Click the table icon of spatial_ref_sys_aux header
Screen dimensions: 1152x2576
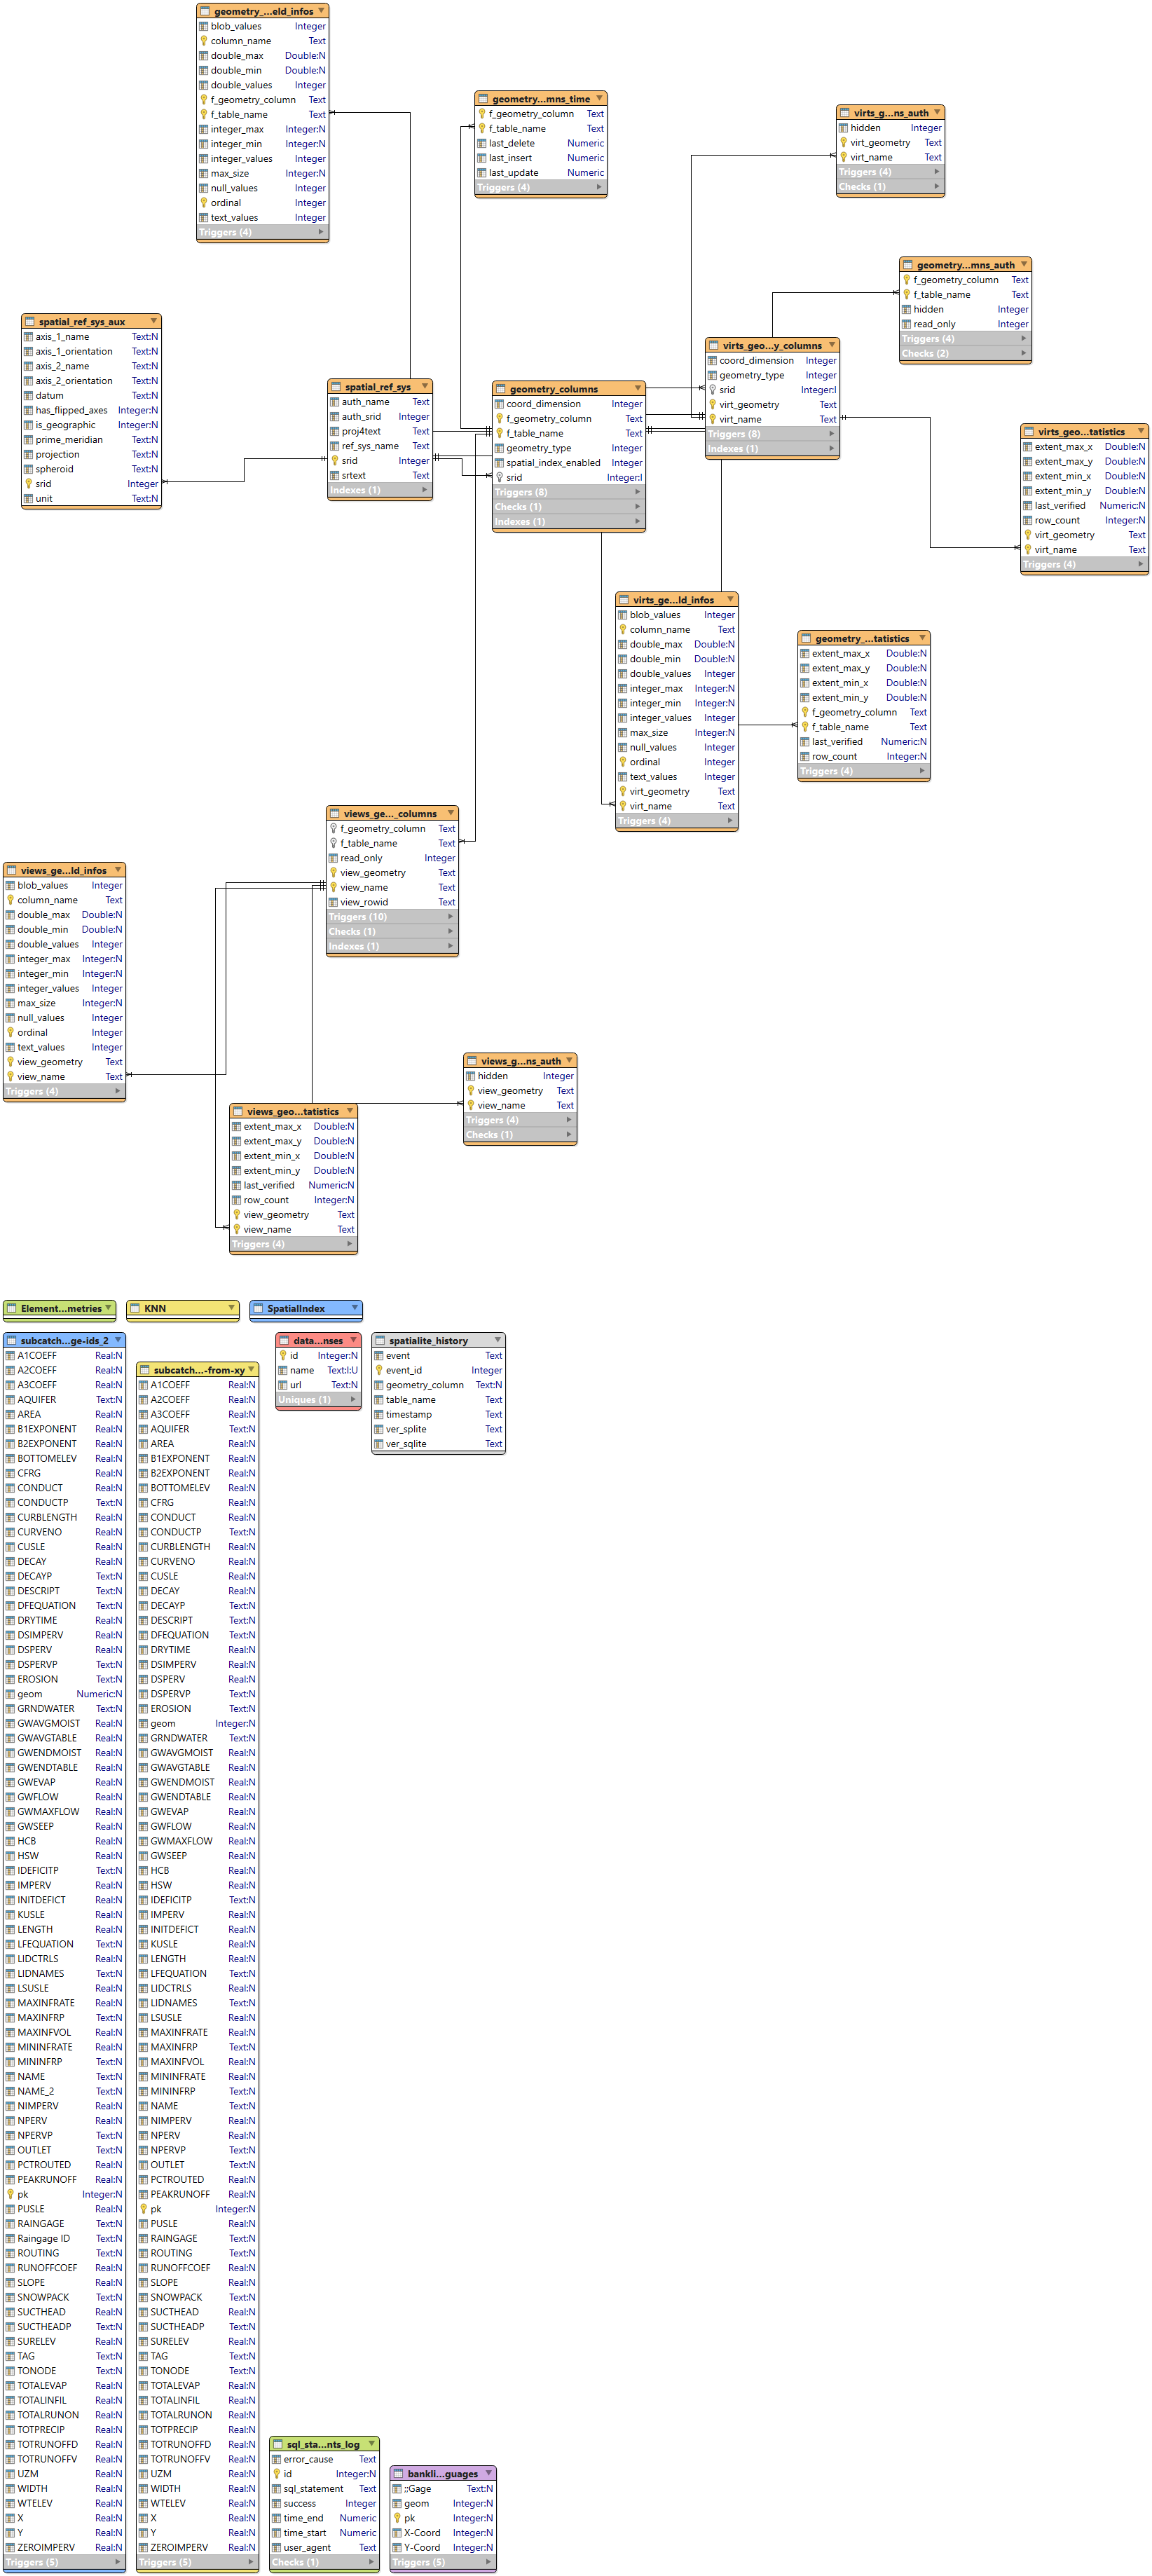29,322
